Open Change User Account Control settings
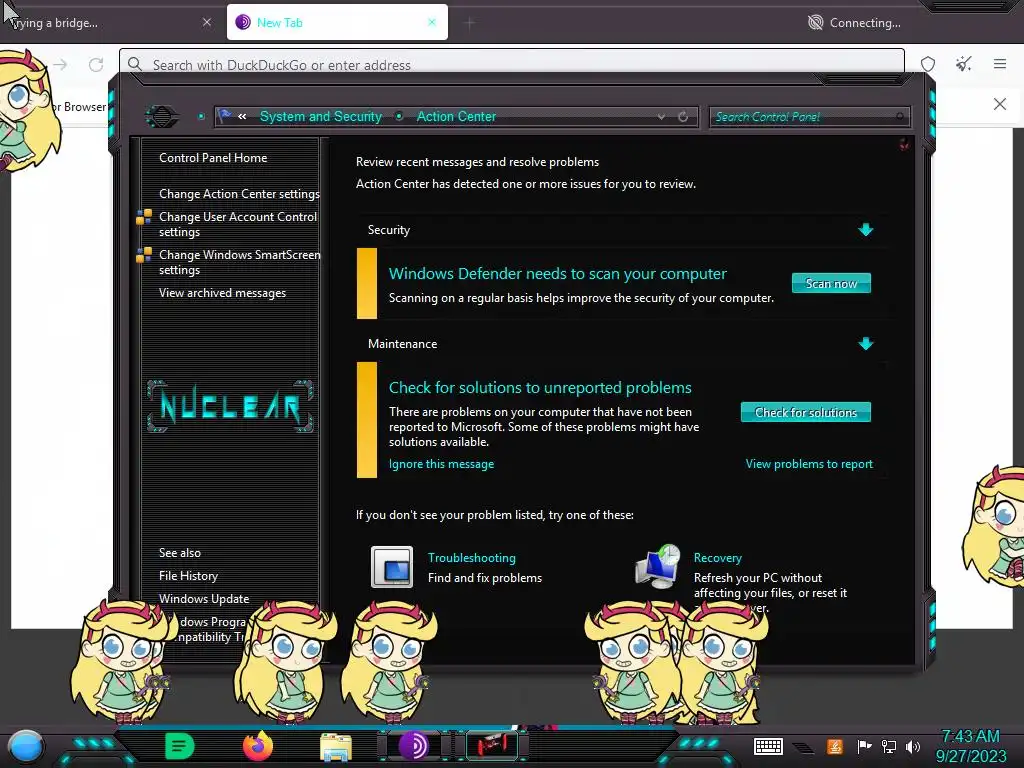This screenshot has height=768, width=1024. 238,224
